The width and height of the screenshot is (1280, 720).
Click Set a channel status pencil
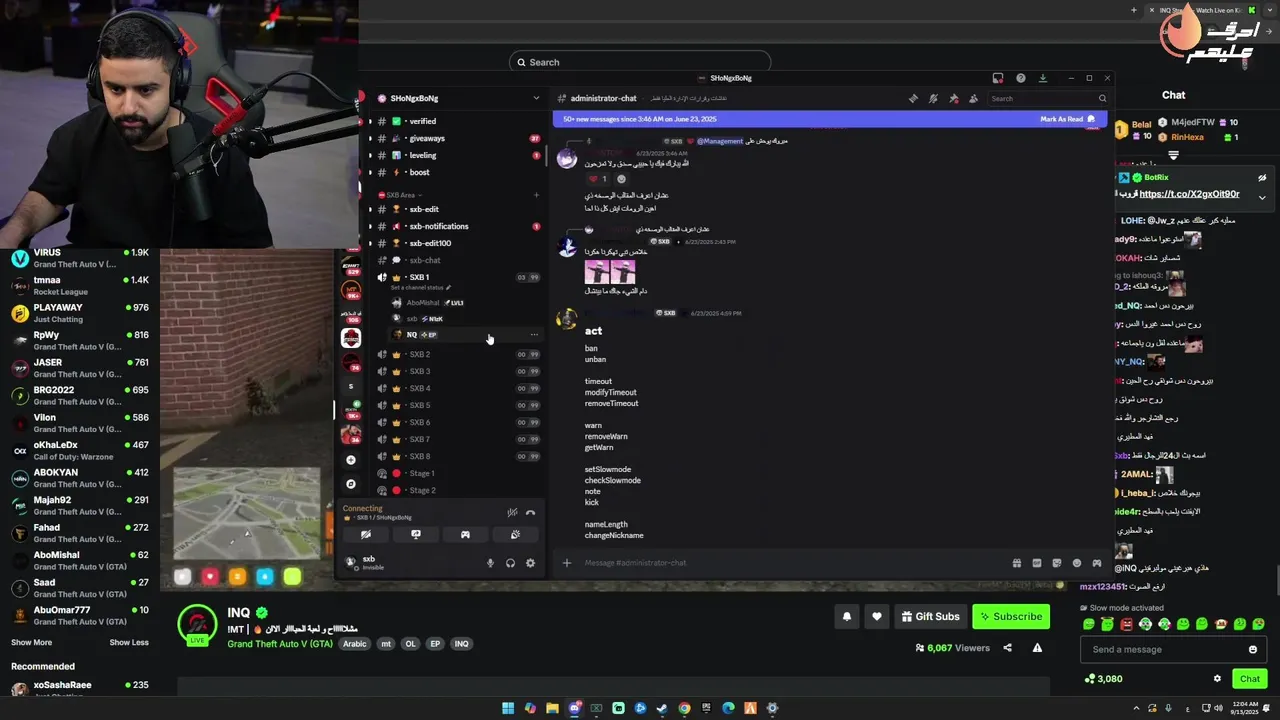click(x=448, y=288)
